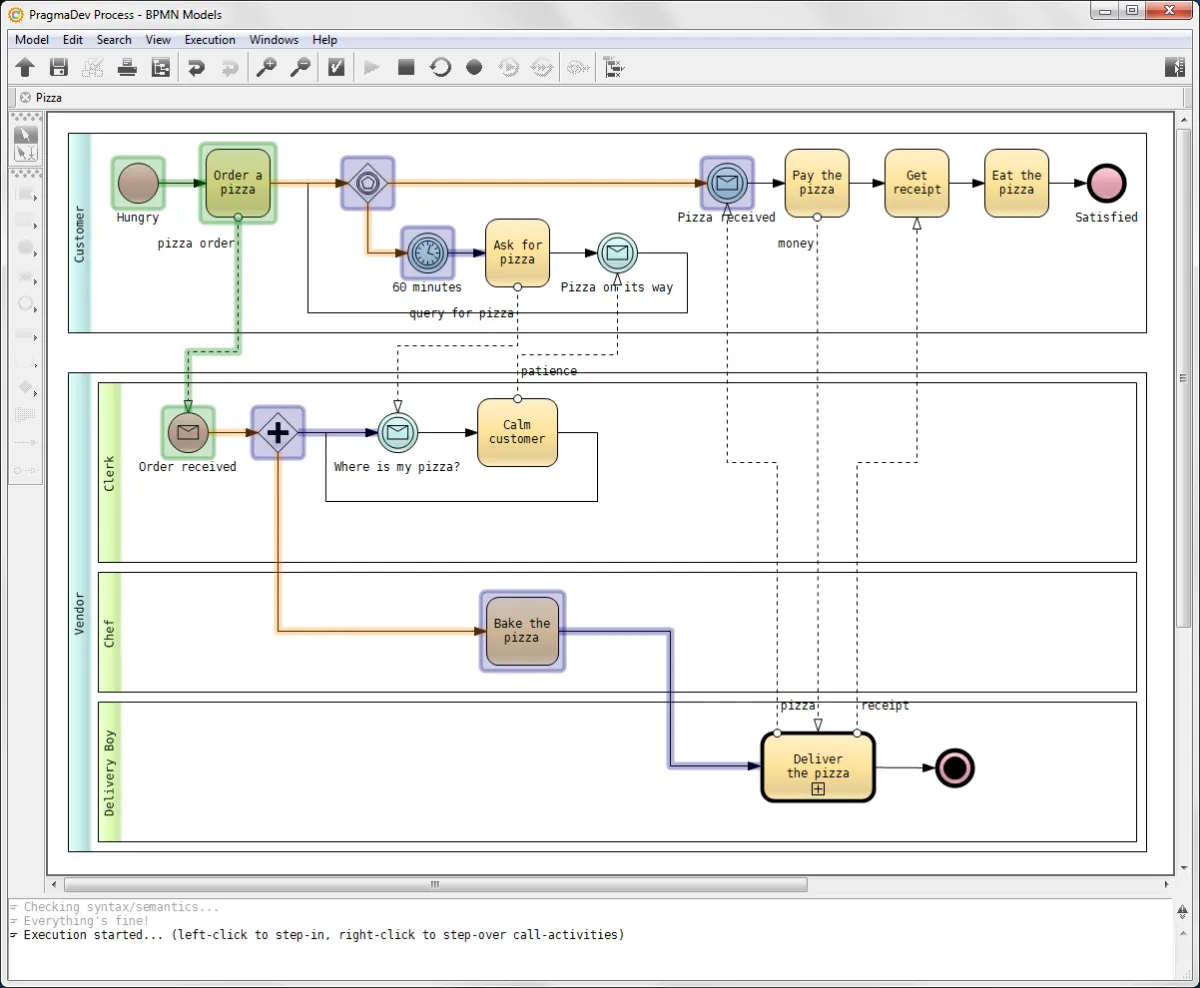
Task: Click the zoom in magnifier icon
Action: point(266,68)
